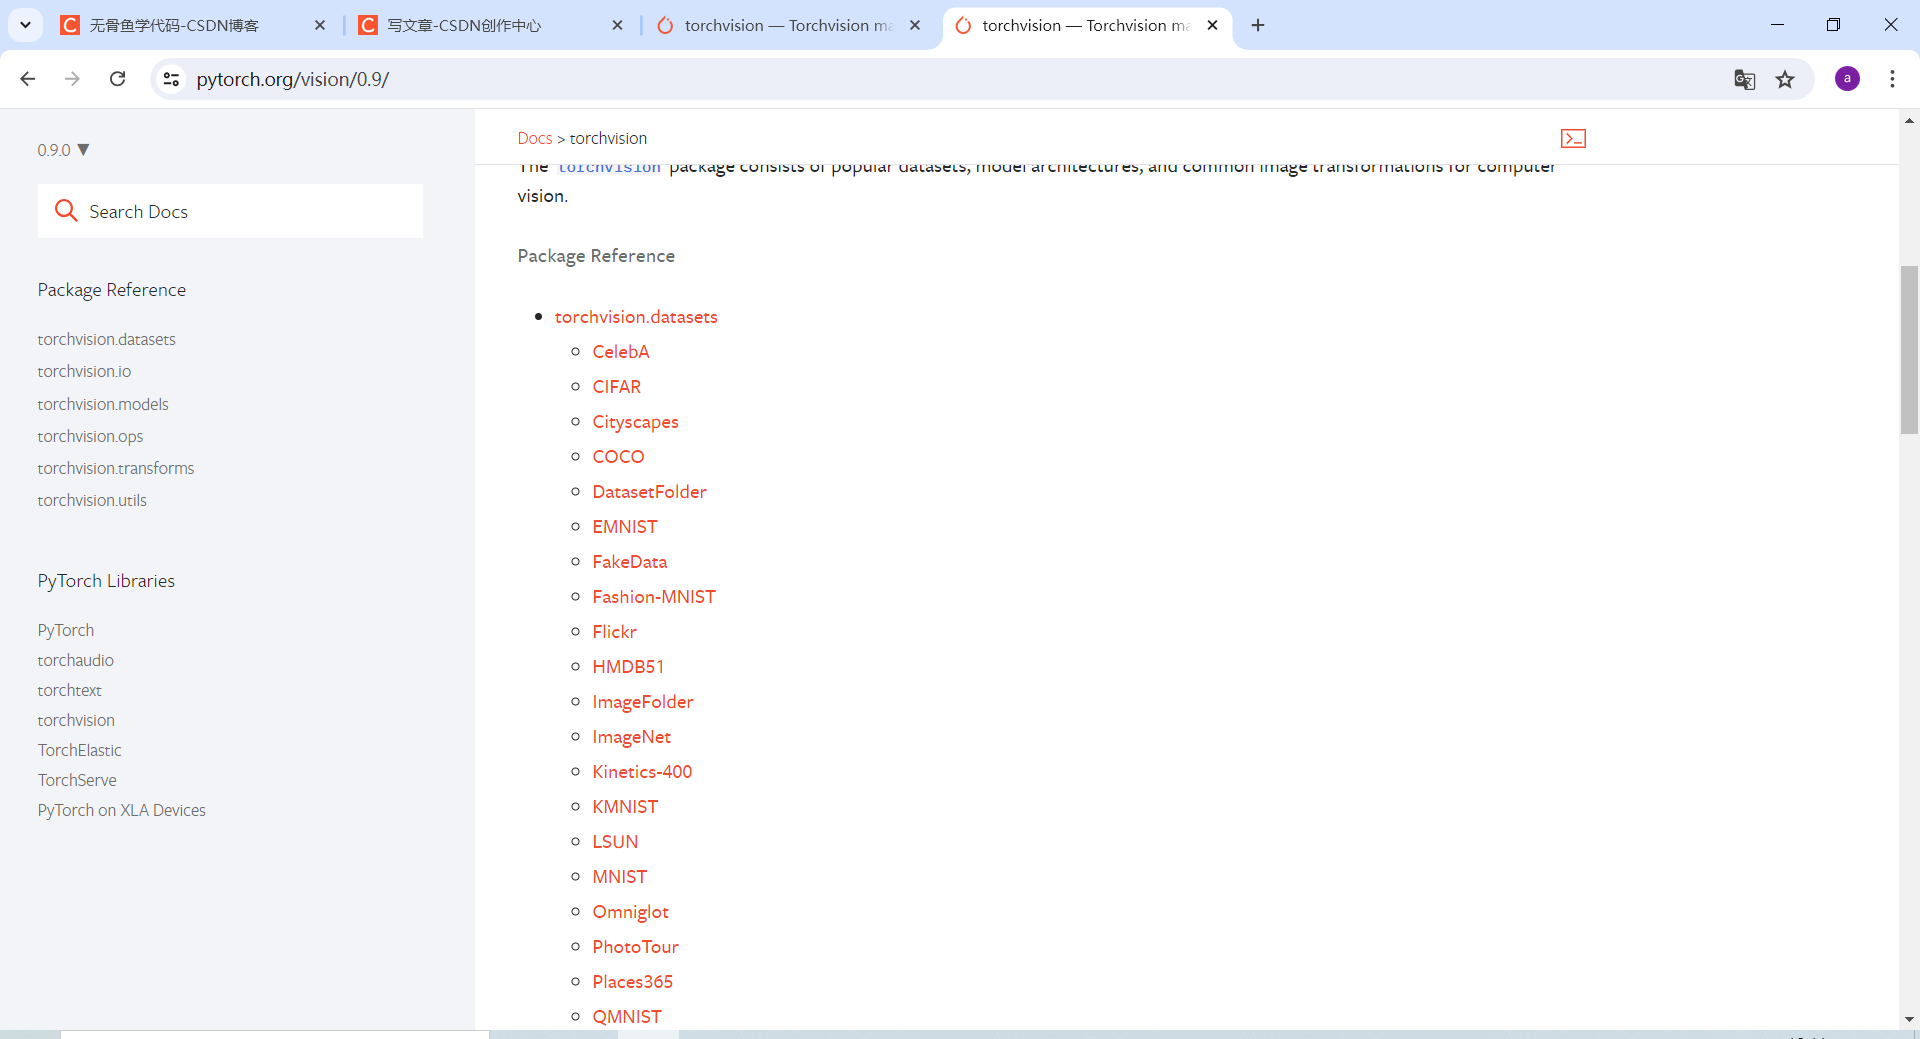Close the first torchvision tab
1920x1039 pixels.
point(915,25)
